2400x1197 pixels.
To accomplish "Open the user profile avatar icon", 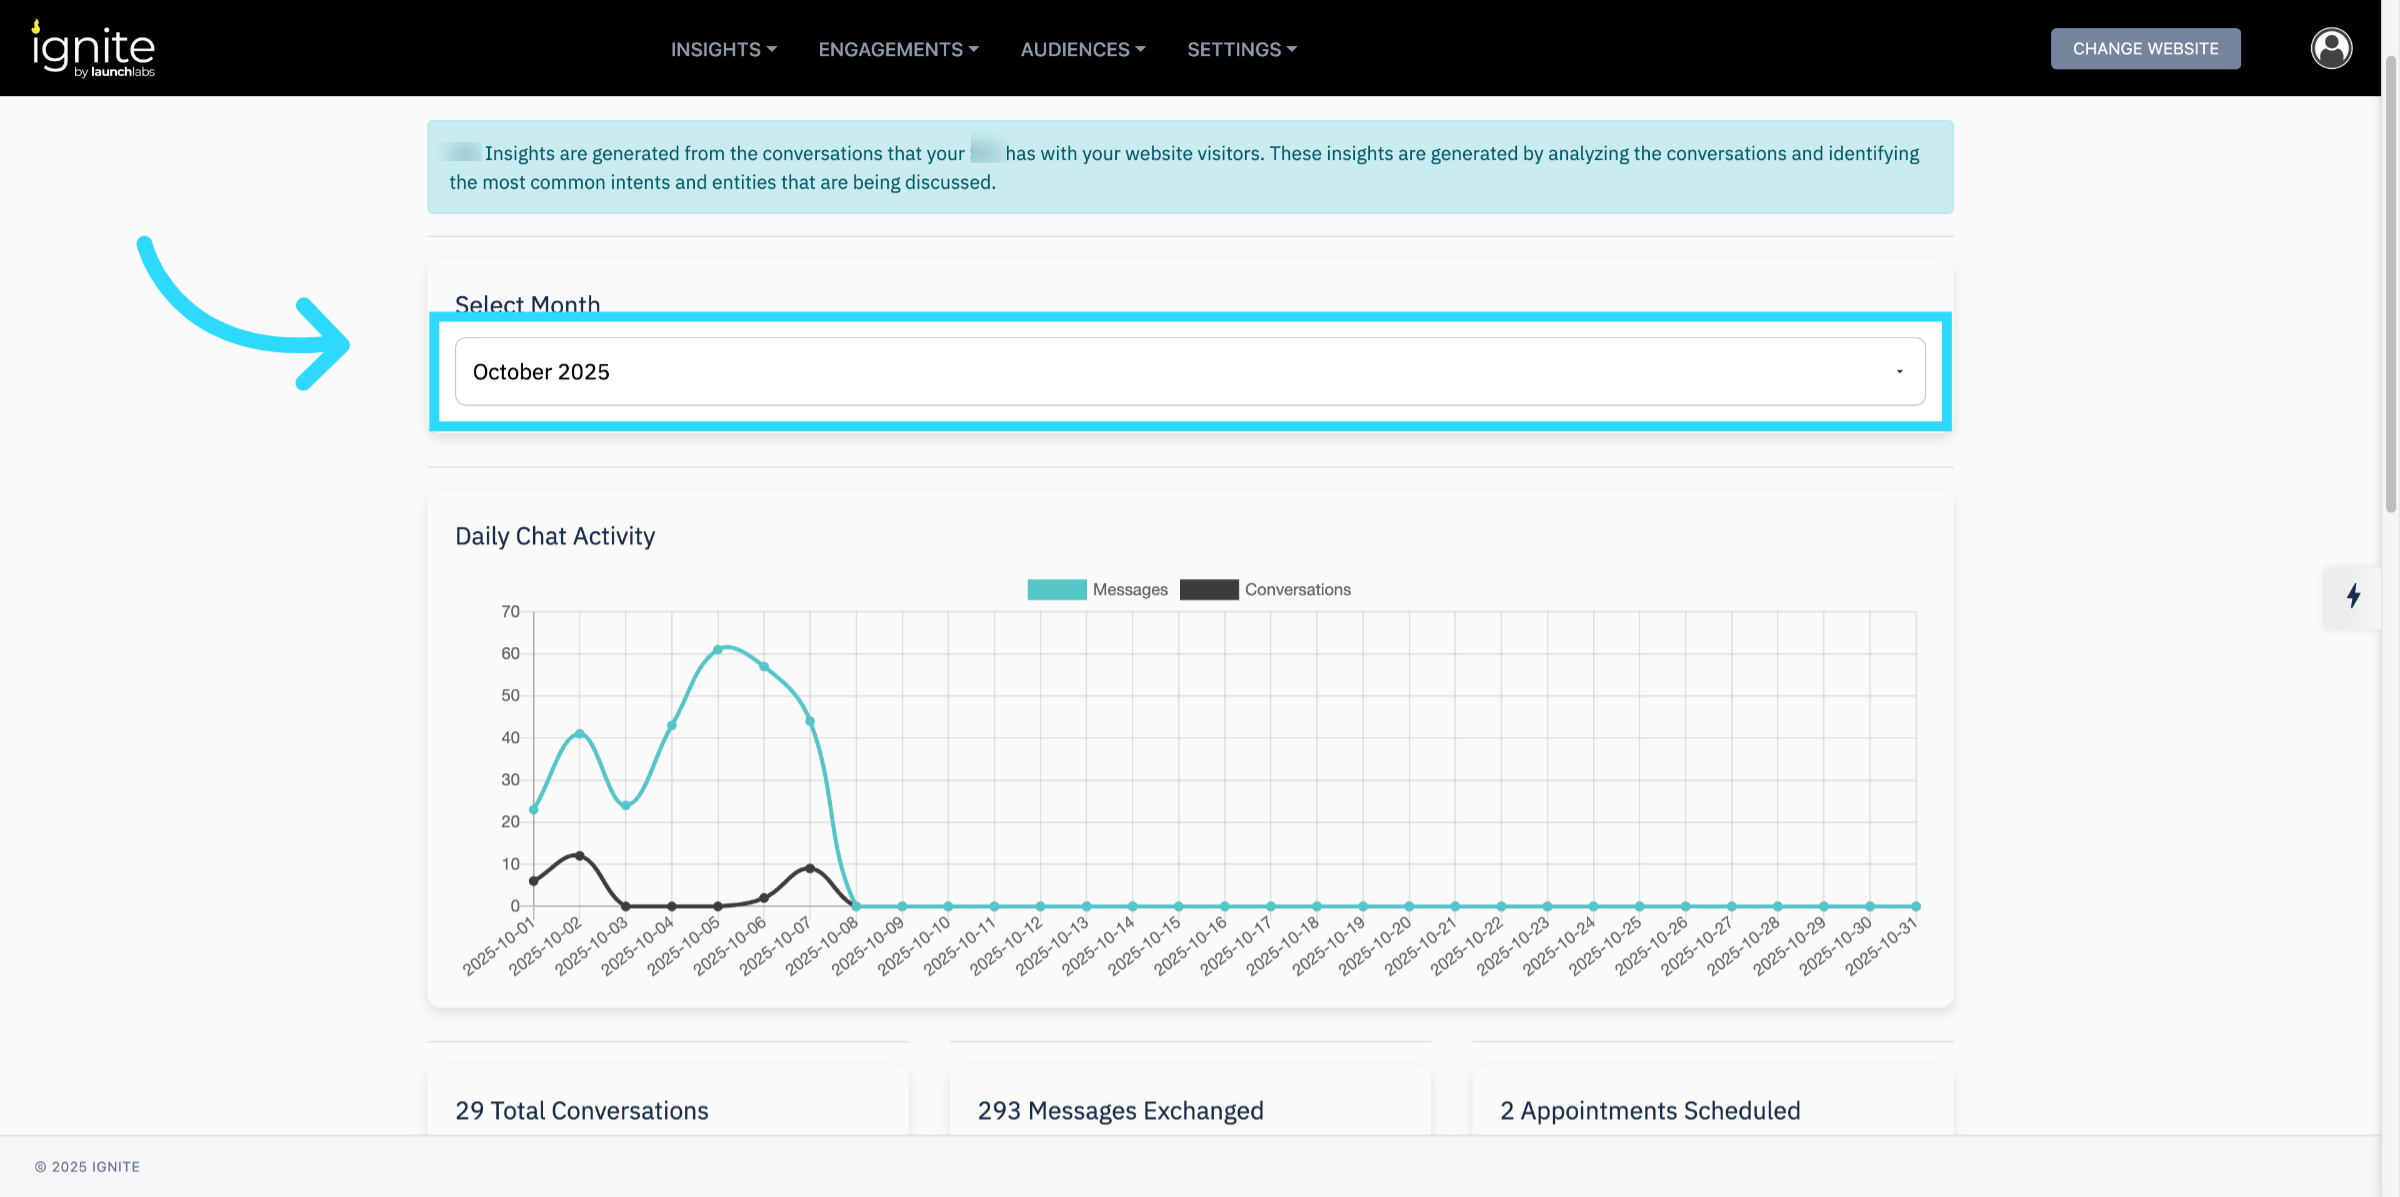I will pos(2330,48).
